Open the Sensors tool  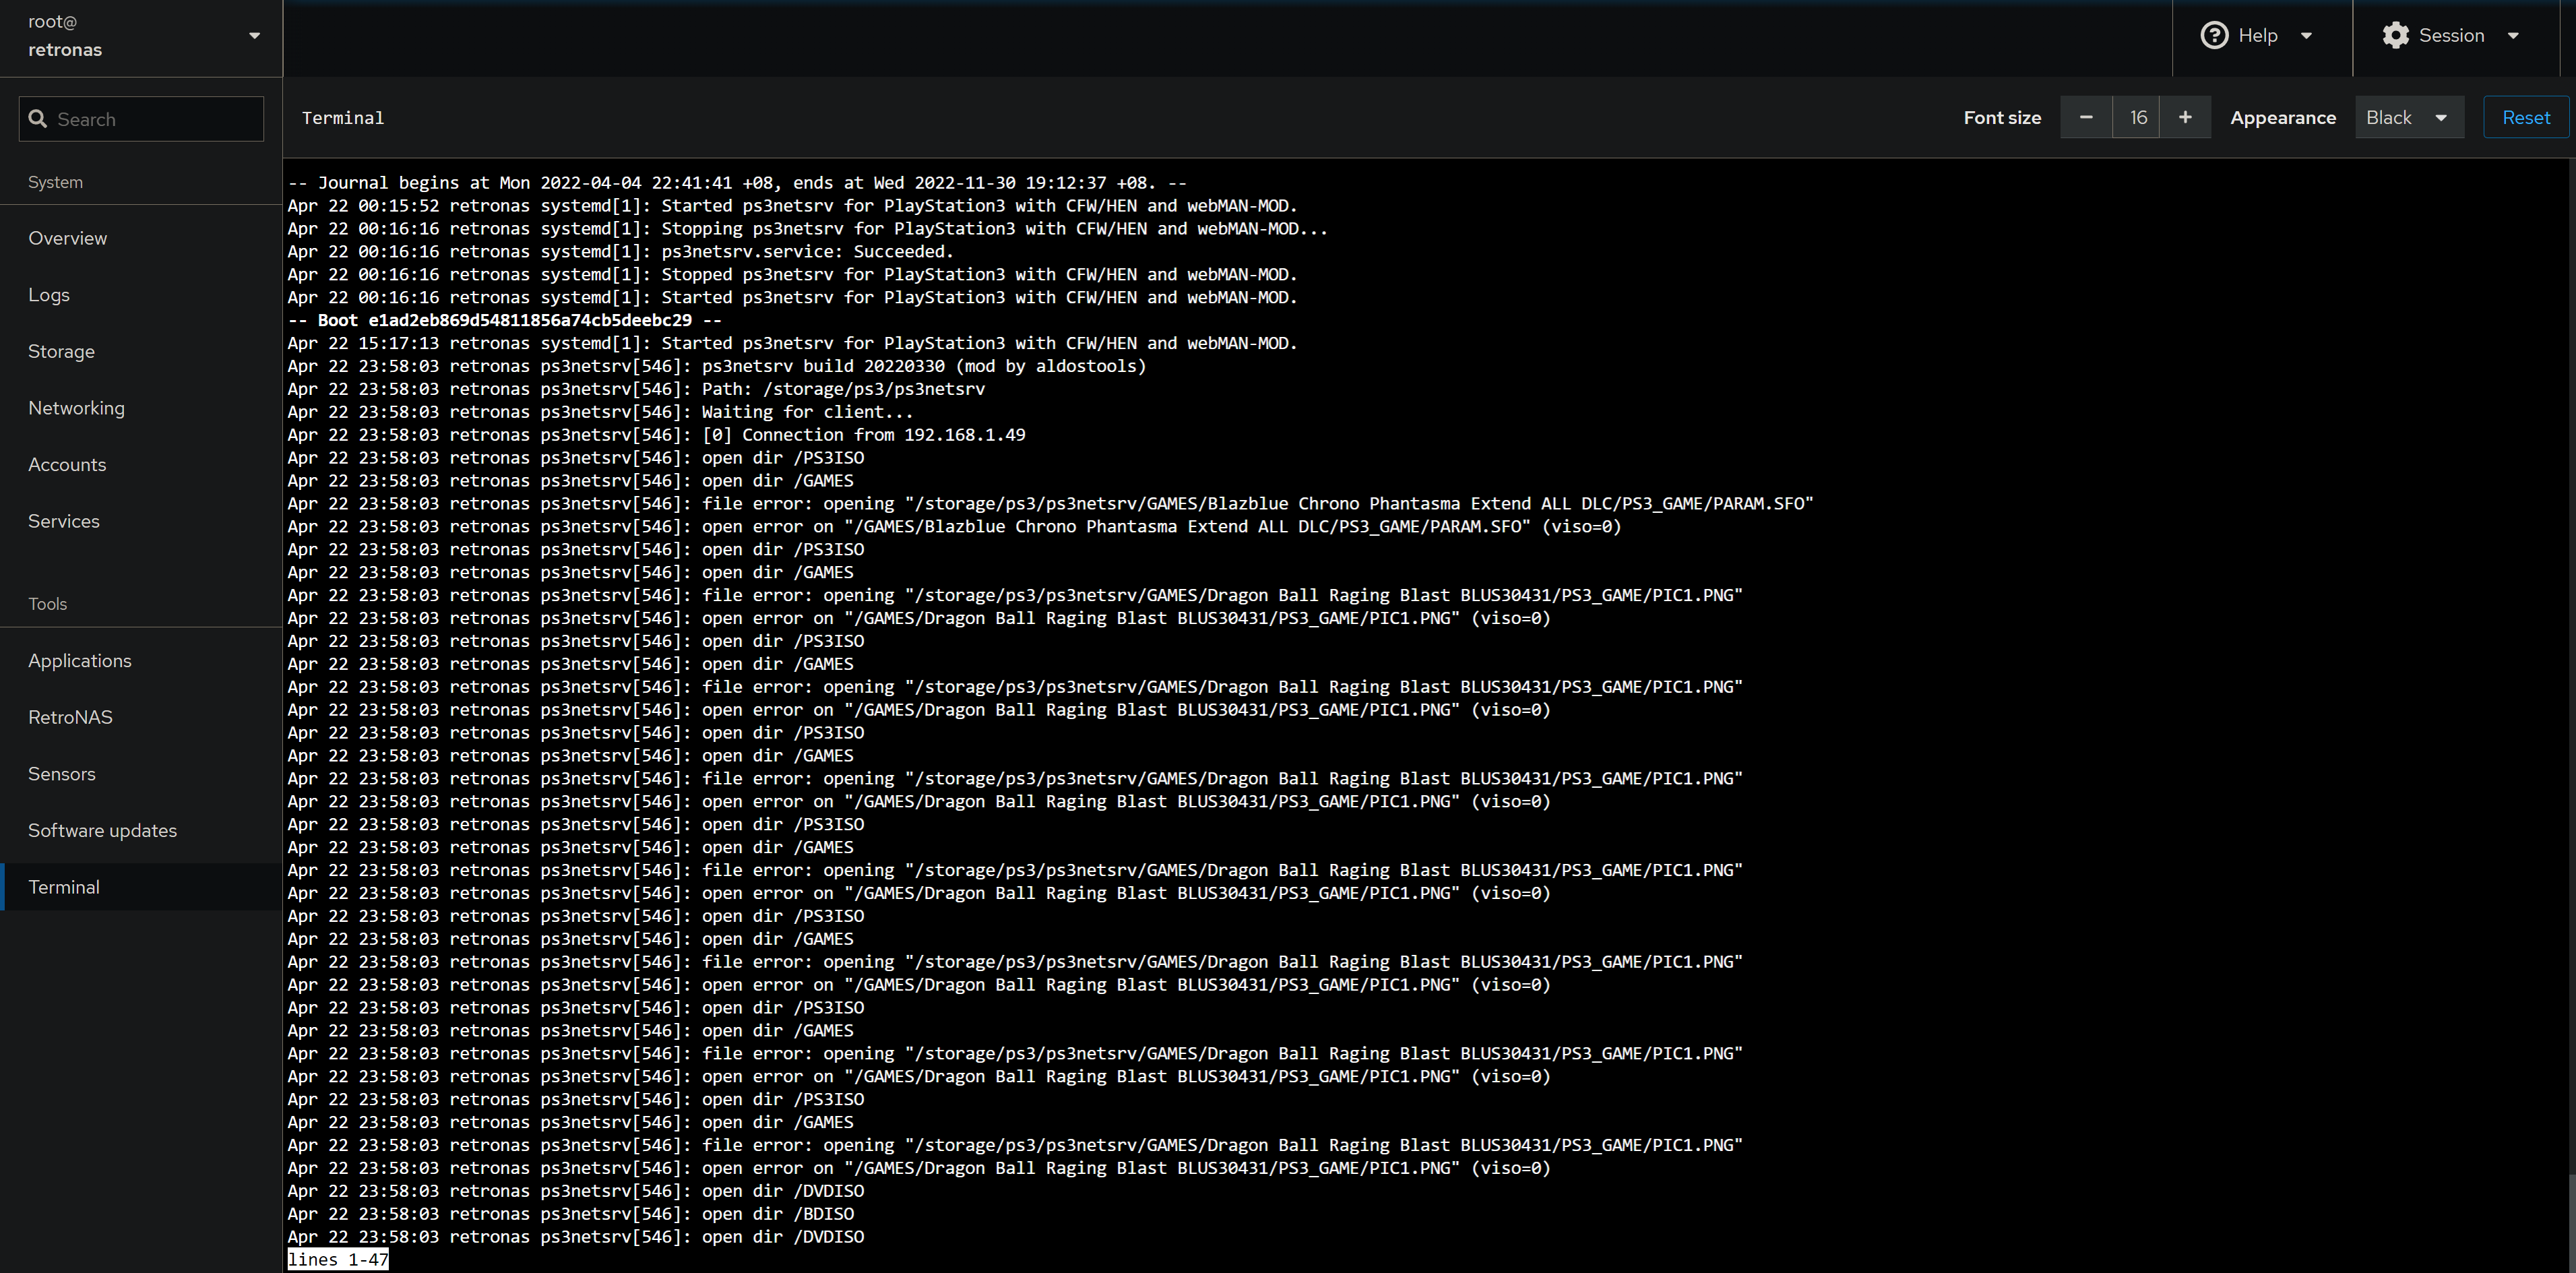click(x=62, y=773)
